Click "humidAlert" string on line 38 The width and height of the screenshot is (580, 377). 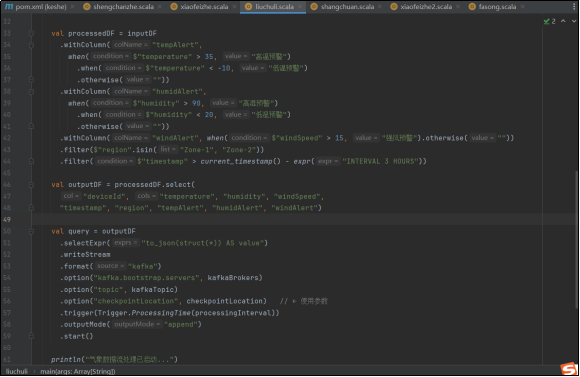pyautogui.click(x=178, y=91)
